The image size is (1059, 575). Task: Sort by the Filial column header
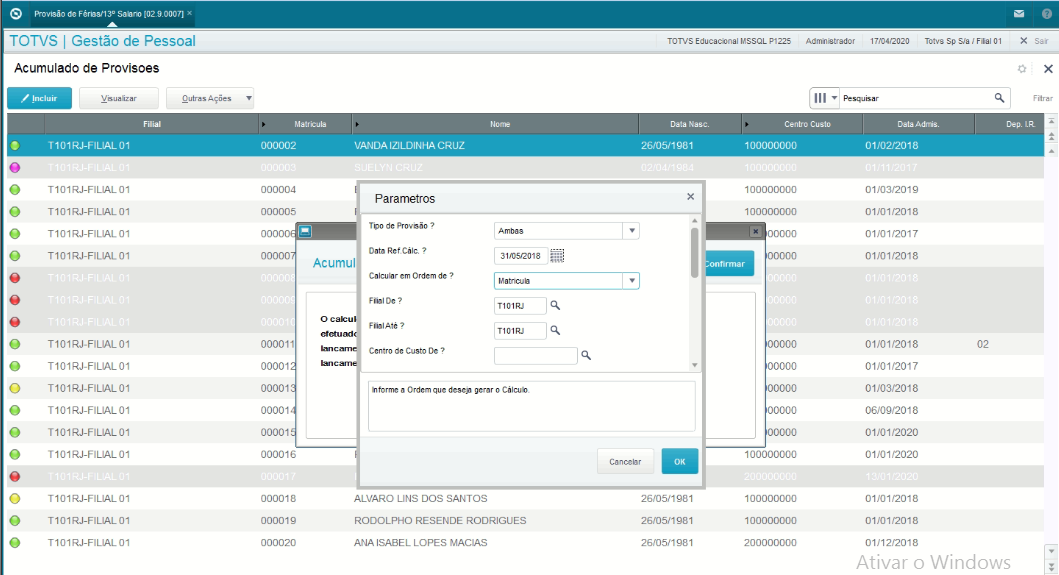coord(152,124)
